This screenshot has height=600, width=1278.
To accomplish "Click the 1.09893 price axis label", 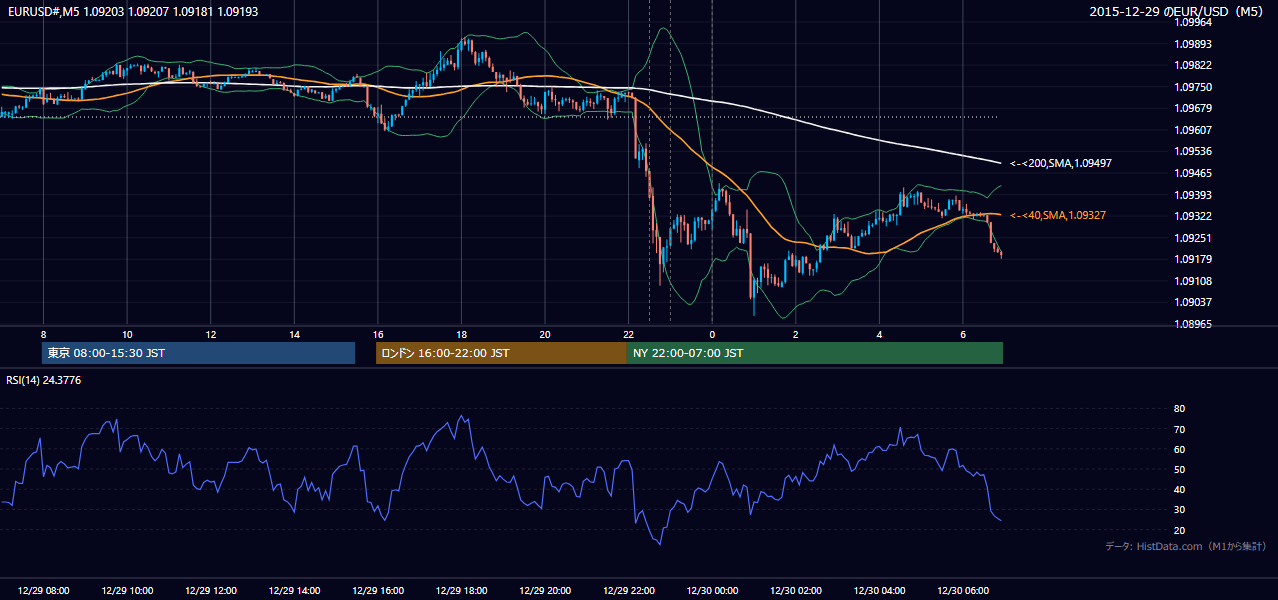I will pos(1194,44).
